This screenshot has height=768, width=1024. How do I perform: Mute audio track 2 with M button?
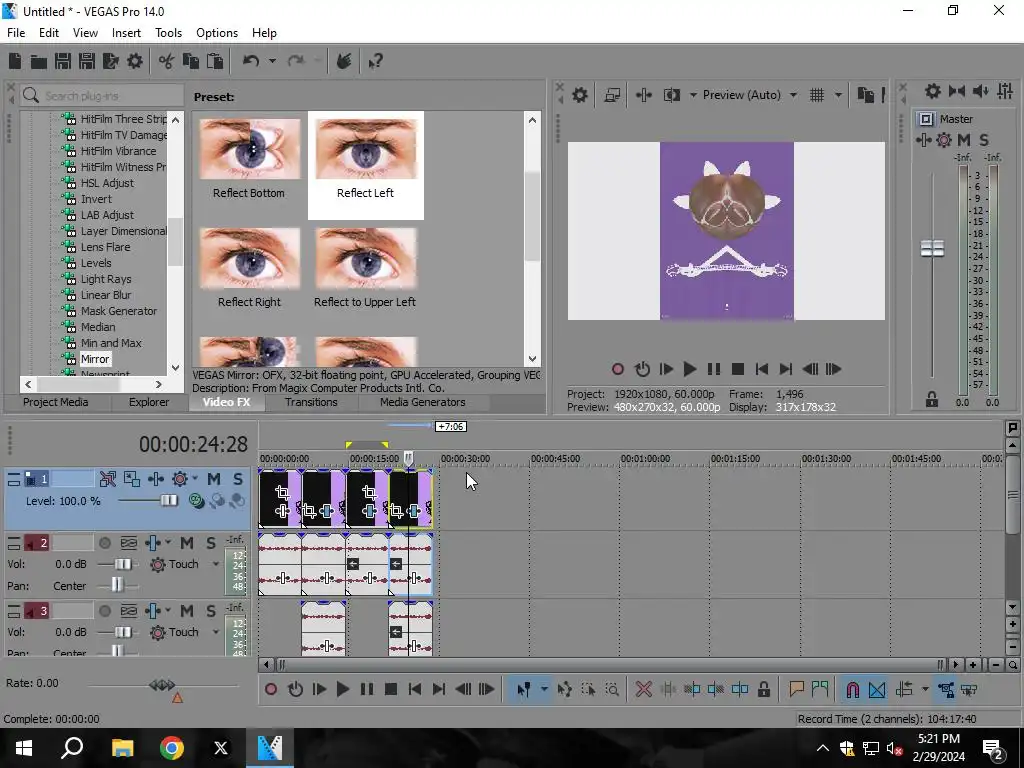(x=187, y=543)
